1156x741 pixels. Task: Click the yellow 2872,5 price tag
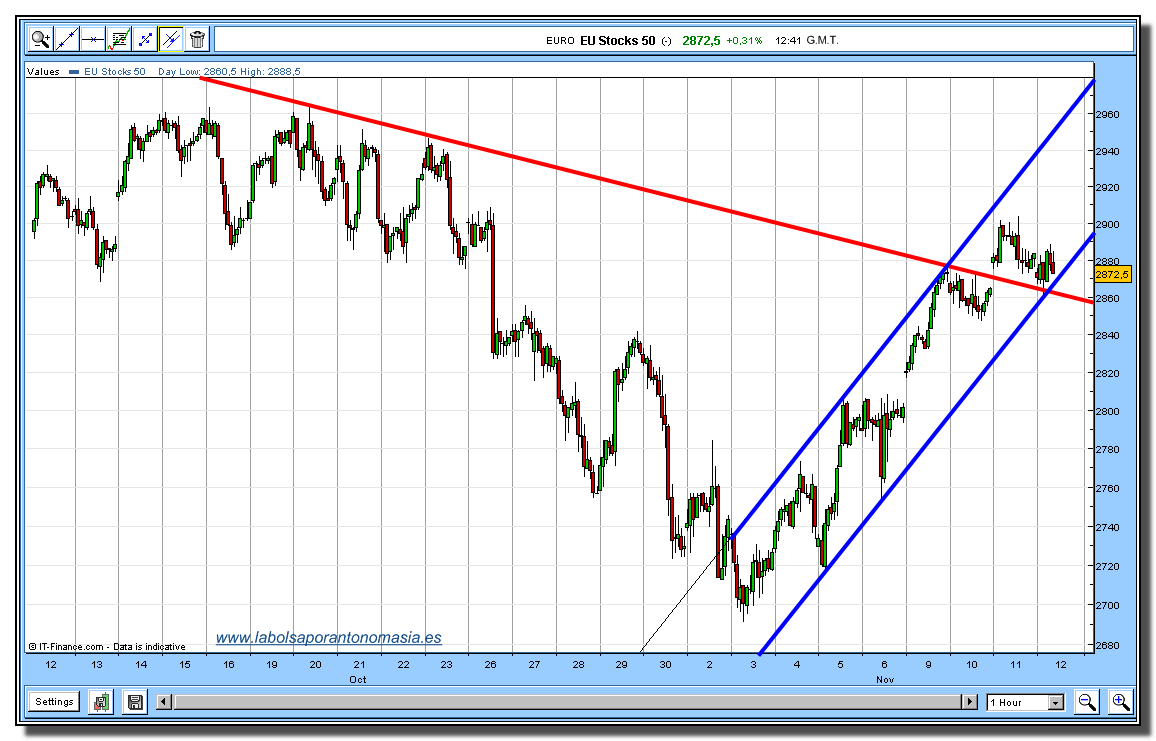point(1112,274)
